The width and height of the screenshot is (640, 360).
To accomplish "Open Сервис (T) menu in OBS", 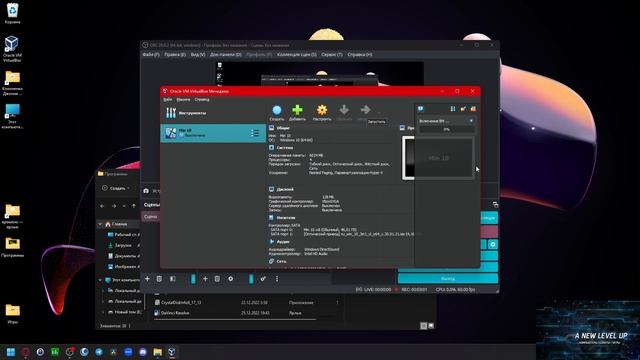I will pos(332,54).
